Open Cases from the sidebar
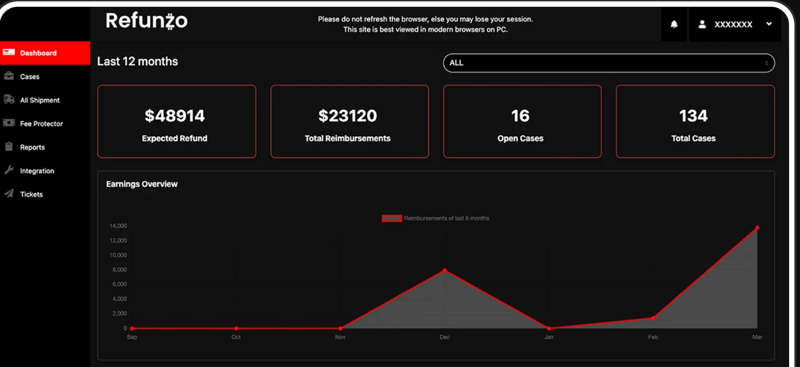This screenshot has width=800, height=367. pos(45,77)
